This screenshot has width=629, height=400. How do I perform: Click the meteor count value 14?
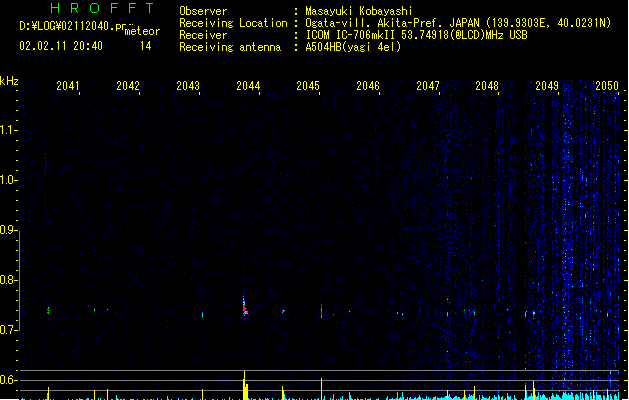point(146,46)
